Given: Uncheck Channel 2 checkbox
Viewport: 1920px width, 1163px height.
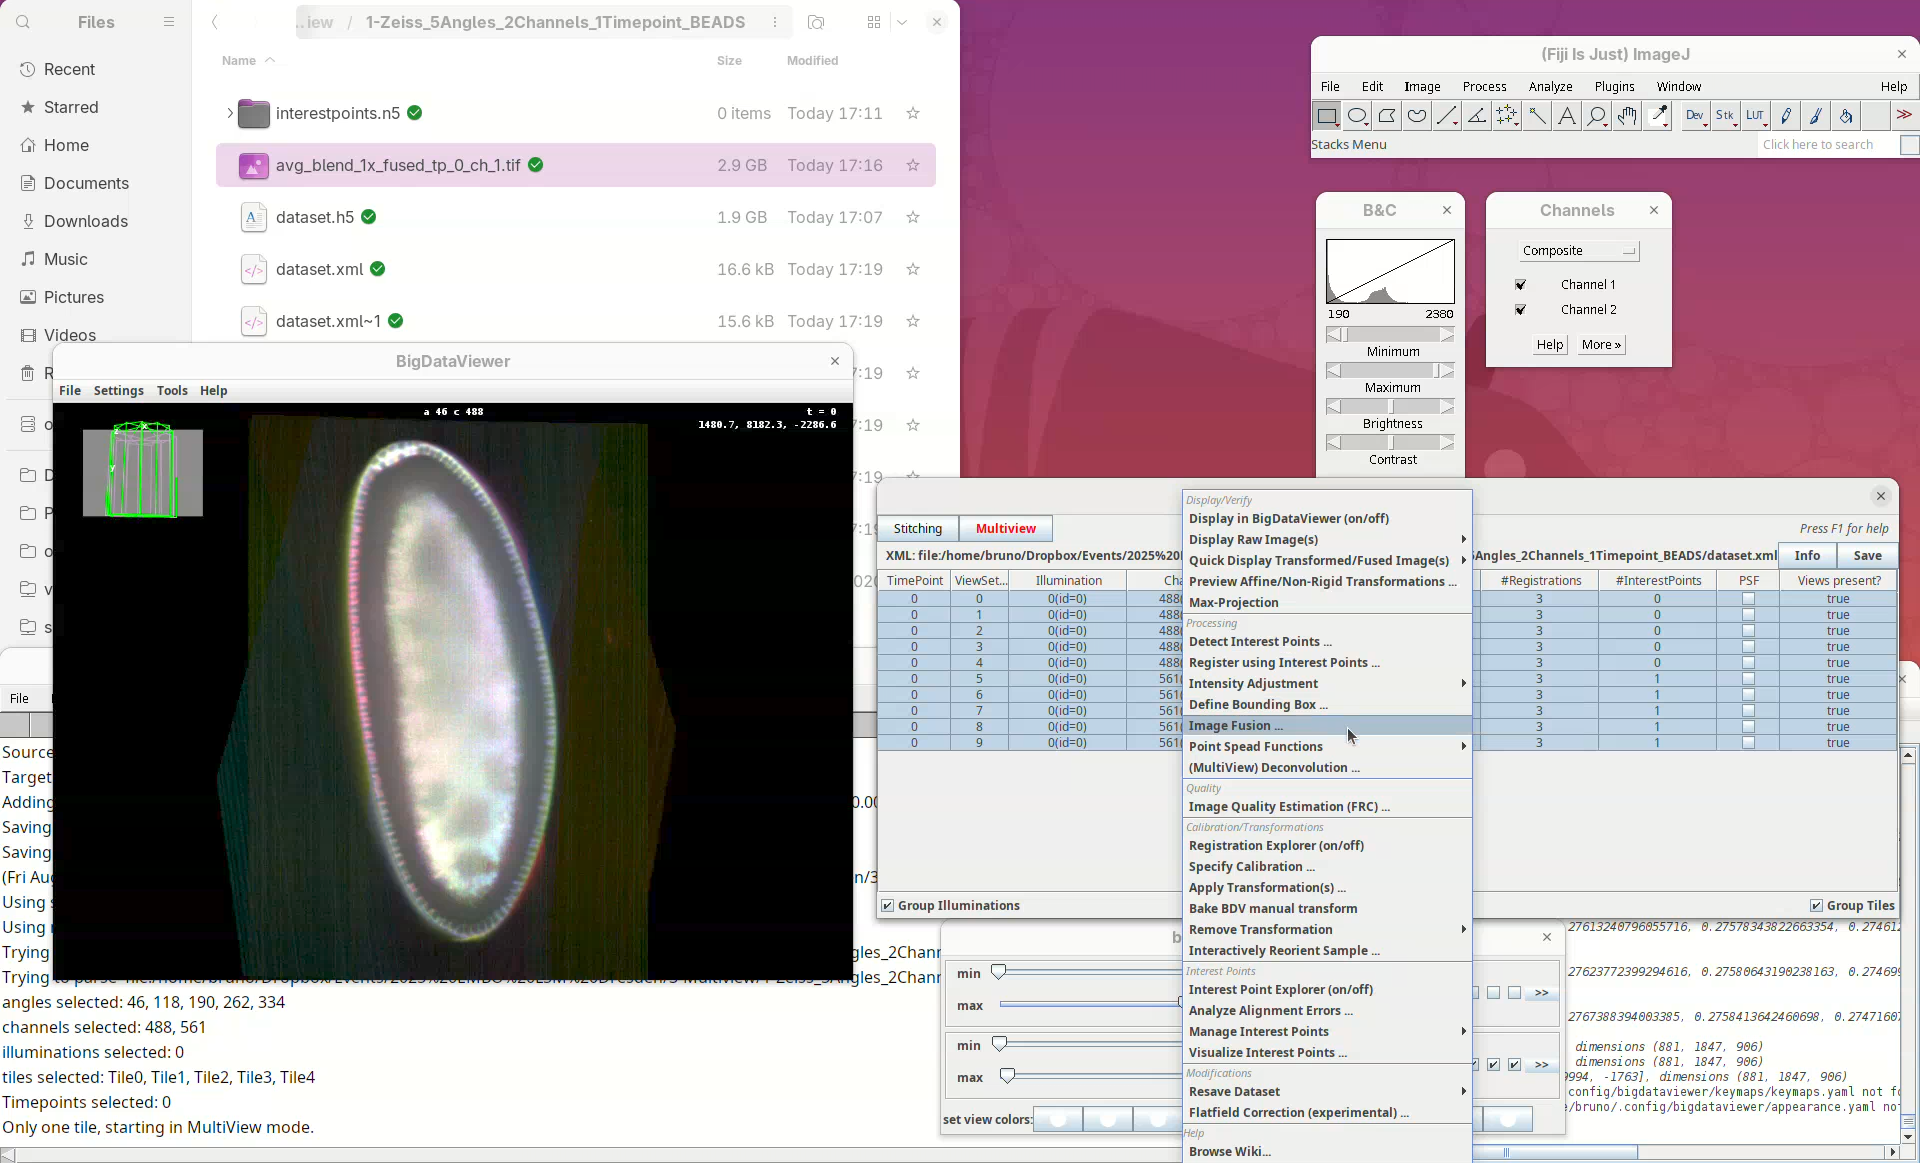Looking at the screenshot, I should [x=1520, y=310].
